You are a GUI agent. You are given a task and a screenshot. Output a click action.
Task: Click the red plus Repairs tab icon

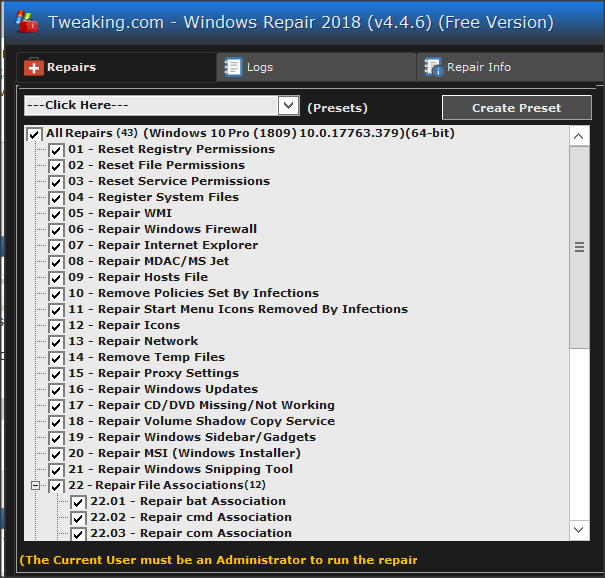(34, 68)
